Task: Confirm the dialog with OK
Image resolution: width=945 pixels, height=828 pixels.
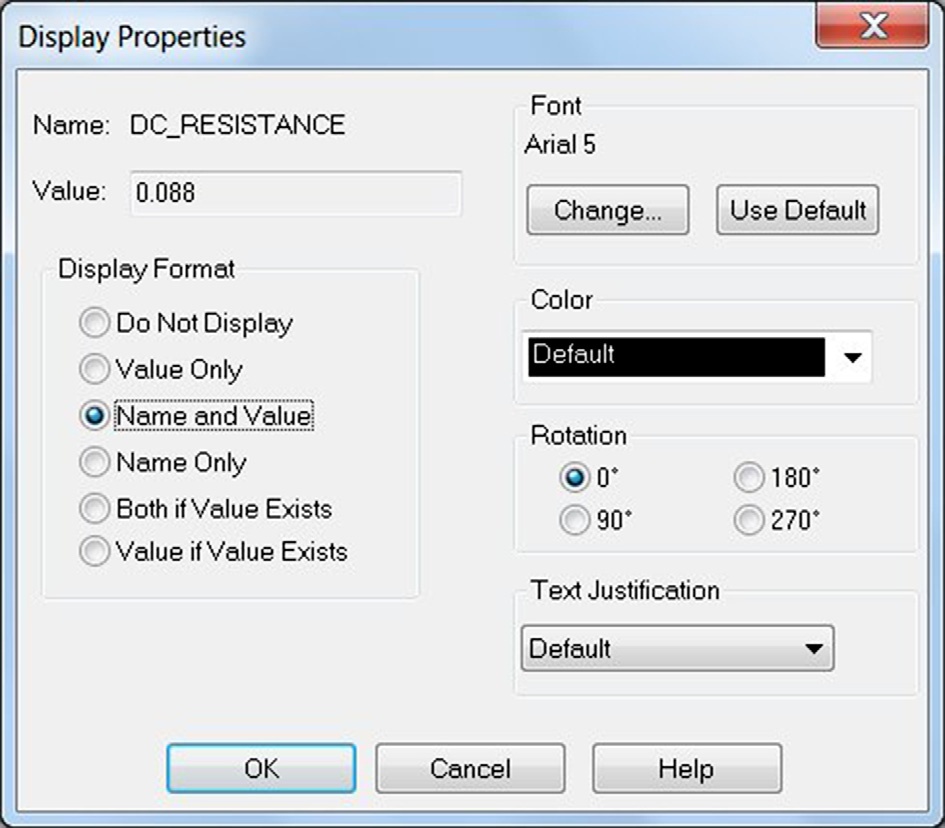Action: (261, 768)
